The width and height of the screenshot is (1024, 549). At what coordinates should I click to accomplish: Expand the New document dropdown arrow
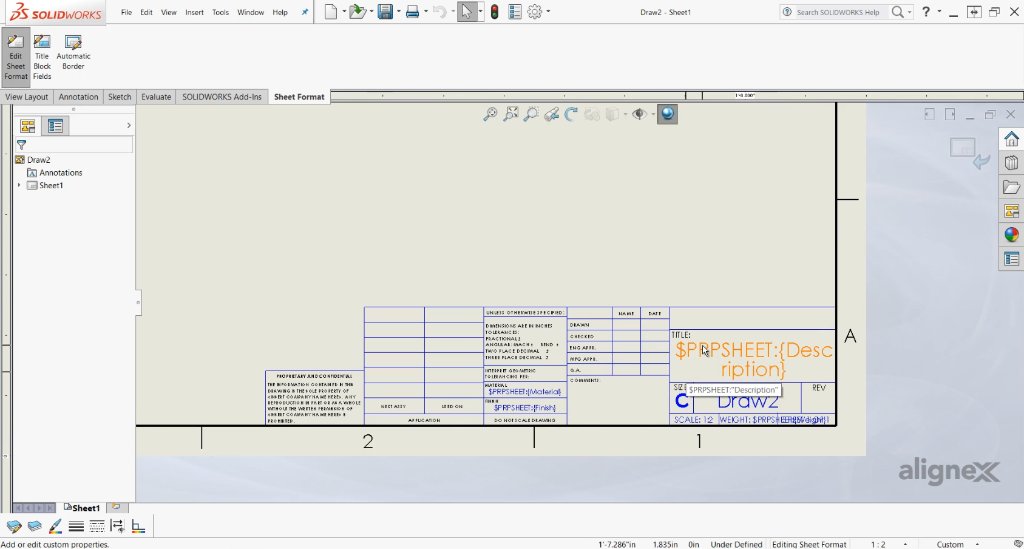[344, 12]
